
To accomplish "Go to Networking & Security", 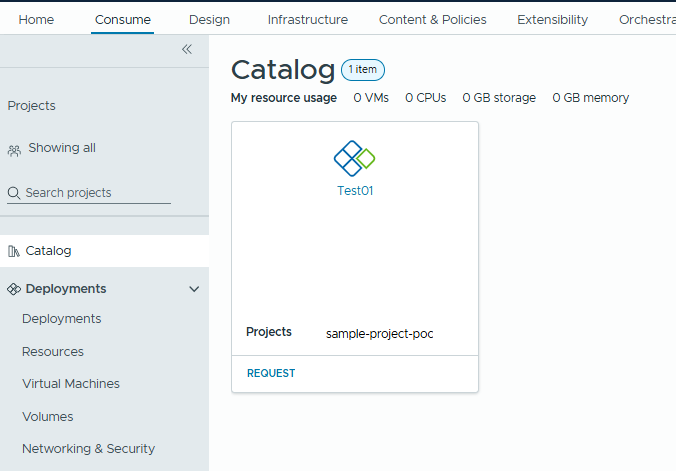I will coord(88,449).
